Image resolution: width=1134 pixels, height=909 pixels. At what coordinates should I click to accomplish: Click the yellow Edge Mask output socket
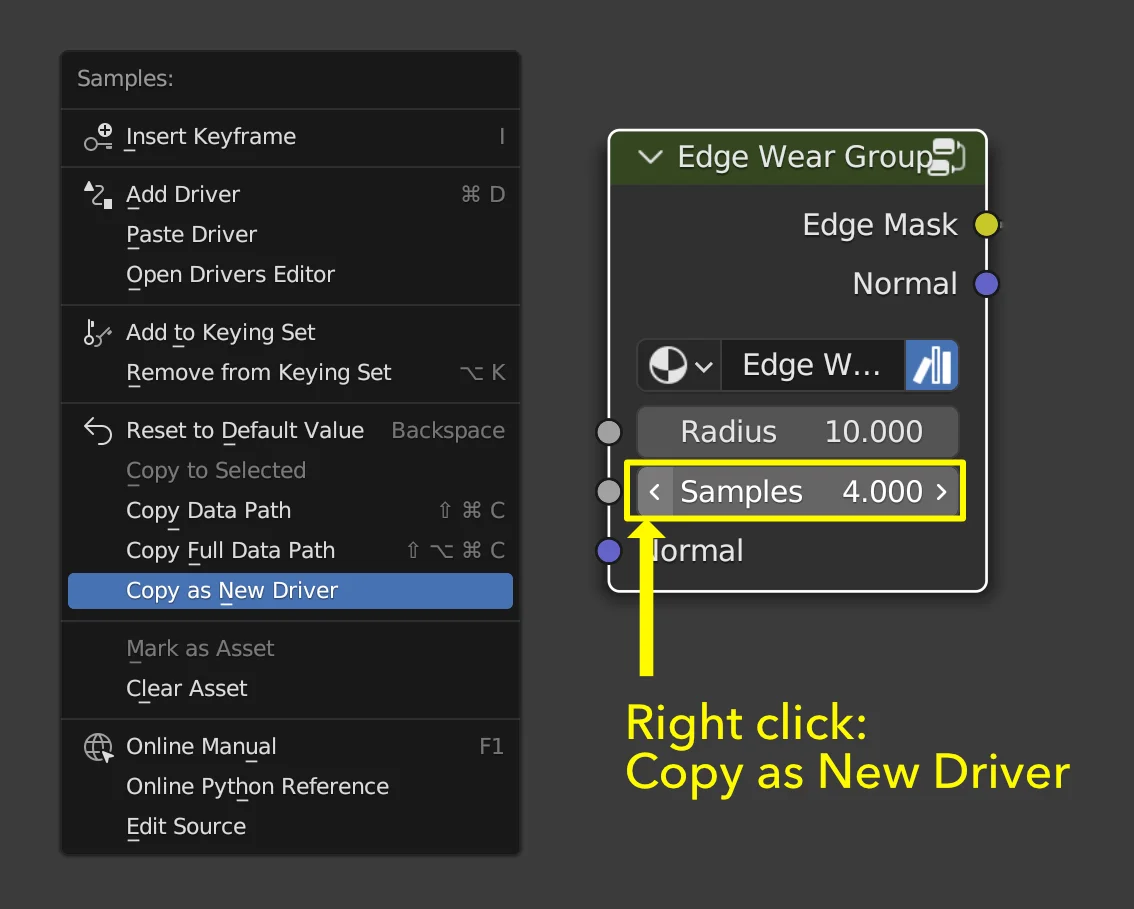(986, 225)
